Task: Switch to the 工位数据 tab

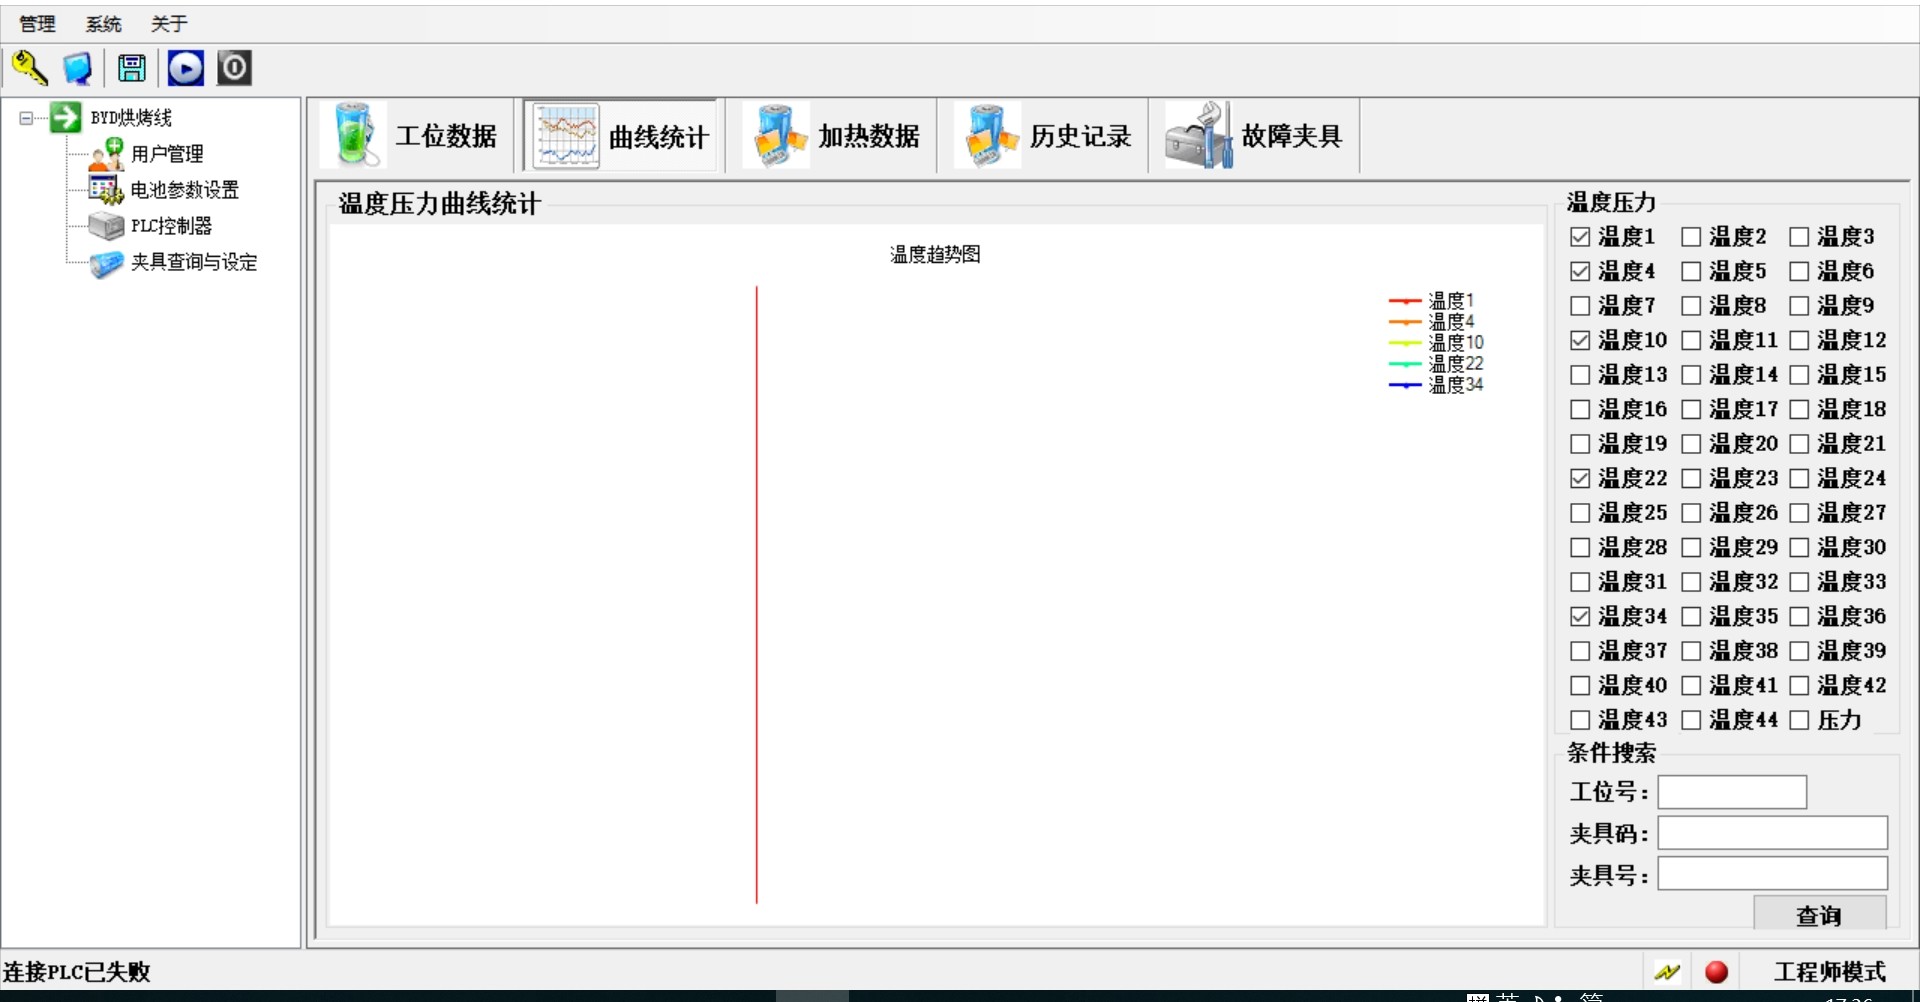Action: click(x=416, y=136)
